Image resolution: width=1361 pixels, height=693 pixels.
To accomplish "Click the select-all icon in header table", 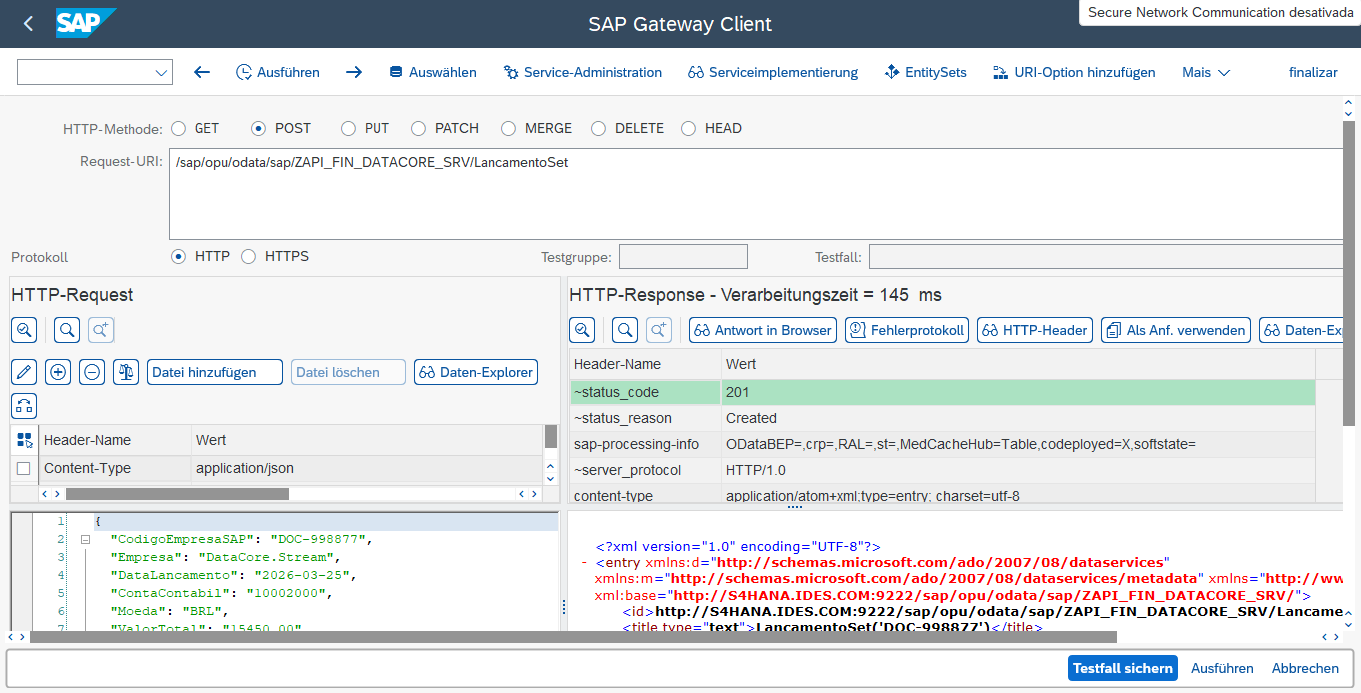I will (x=24, y=440).
